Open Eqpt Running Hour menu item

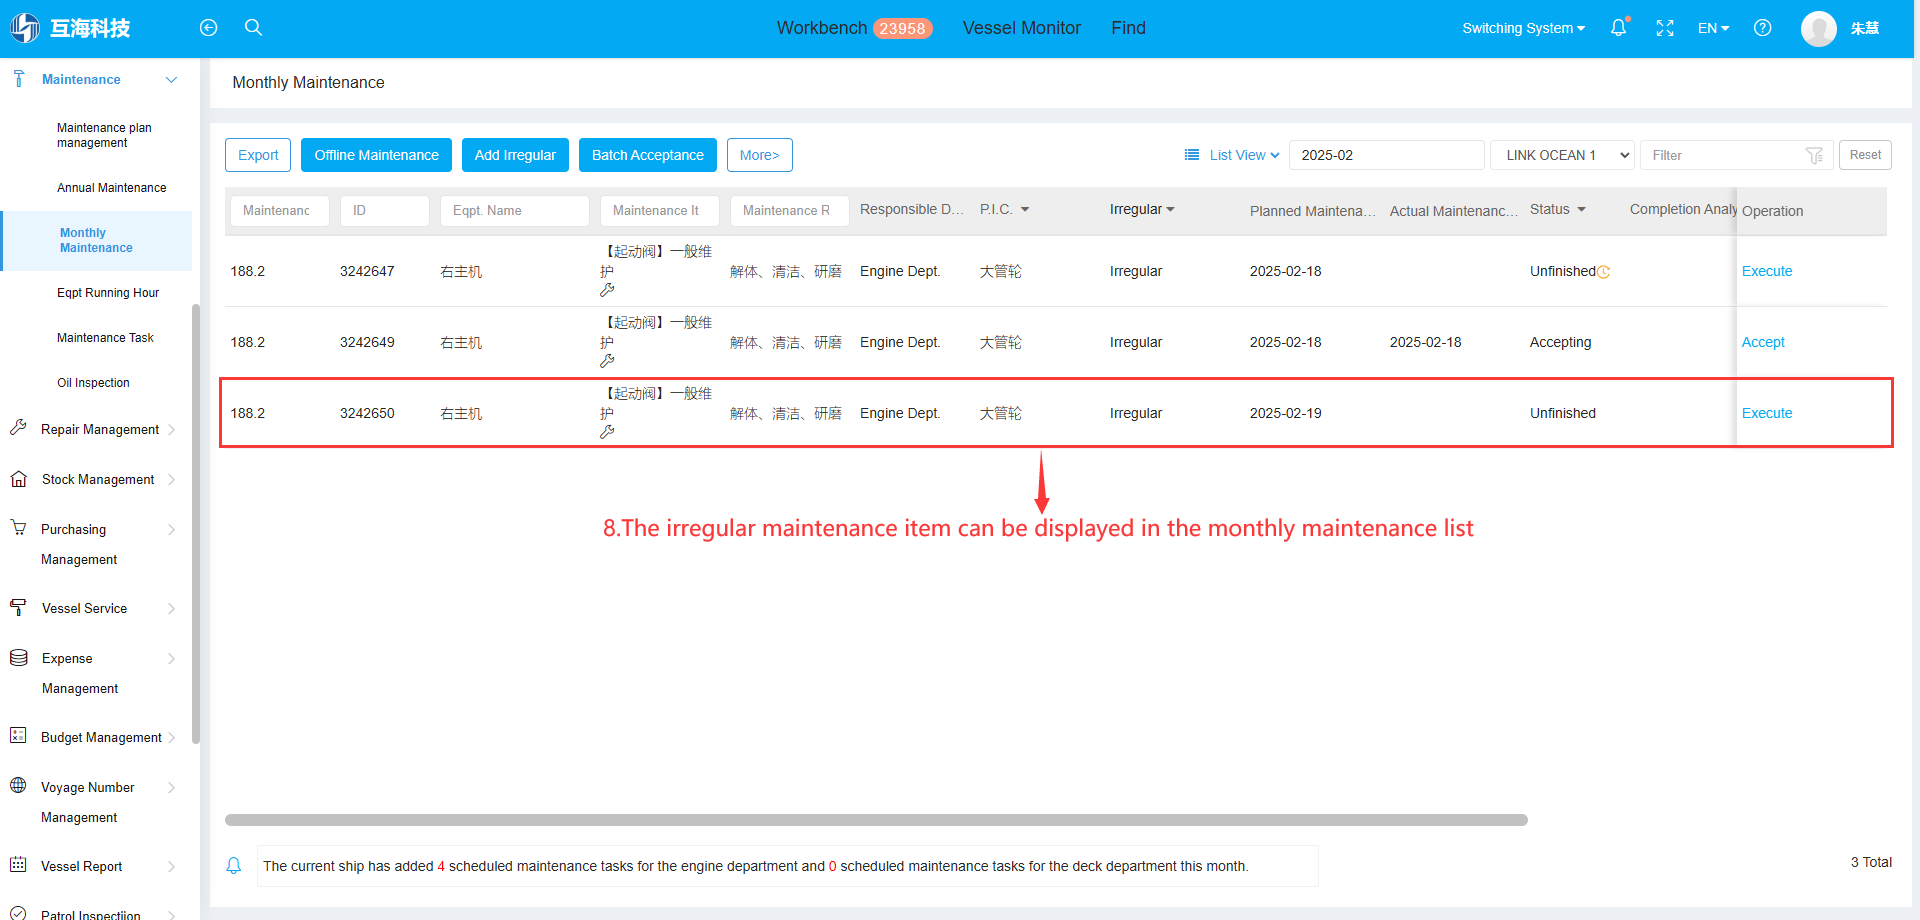coord(108,293)
